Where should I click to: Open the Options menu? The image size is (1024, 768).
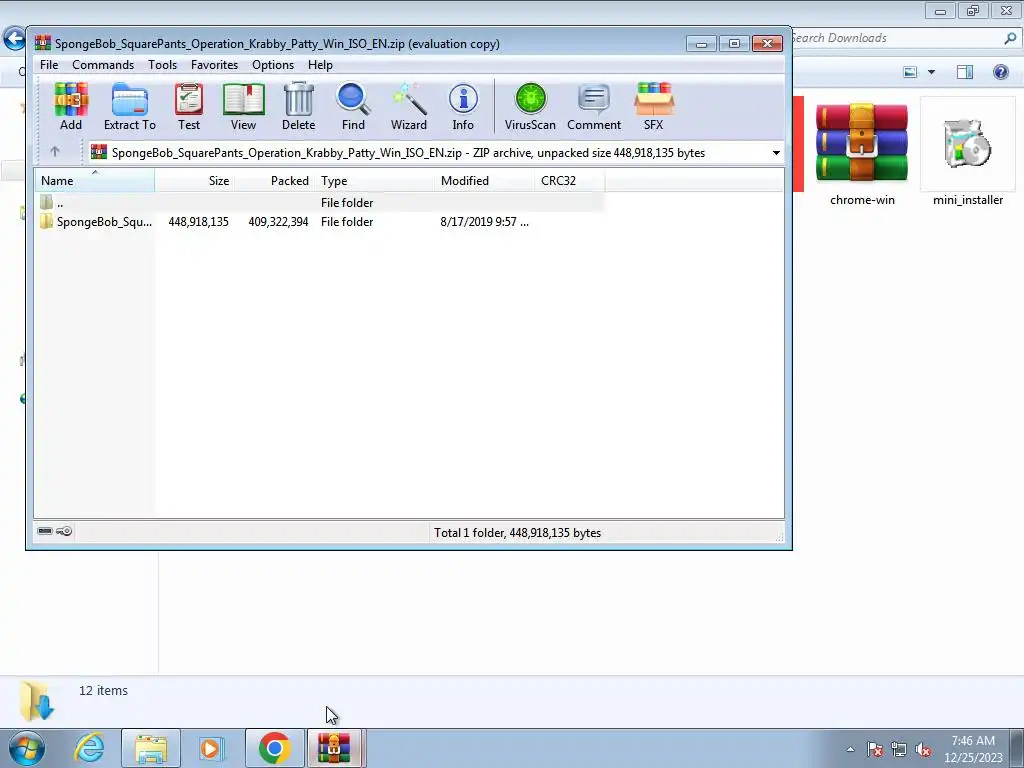tap(273, 65)
